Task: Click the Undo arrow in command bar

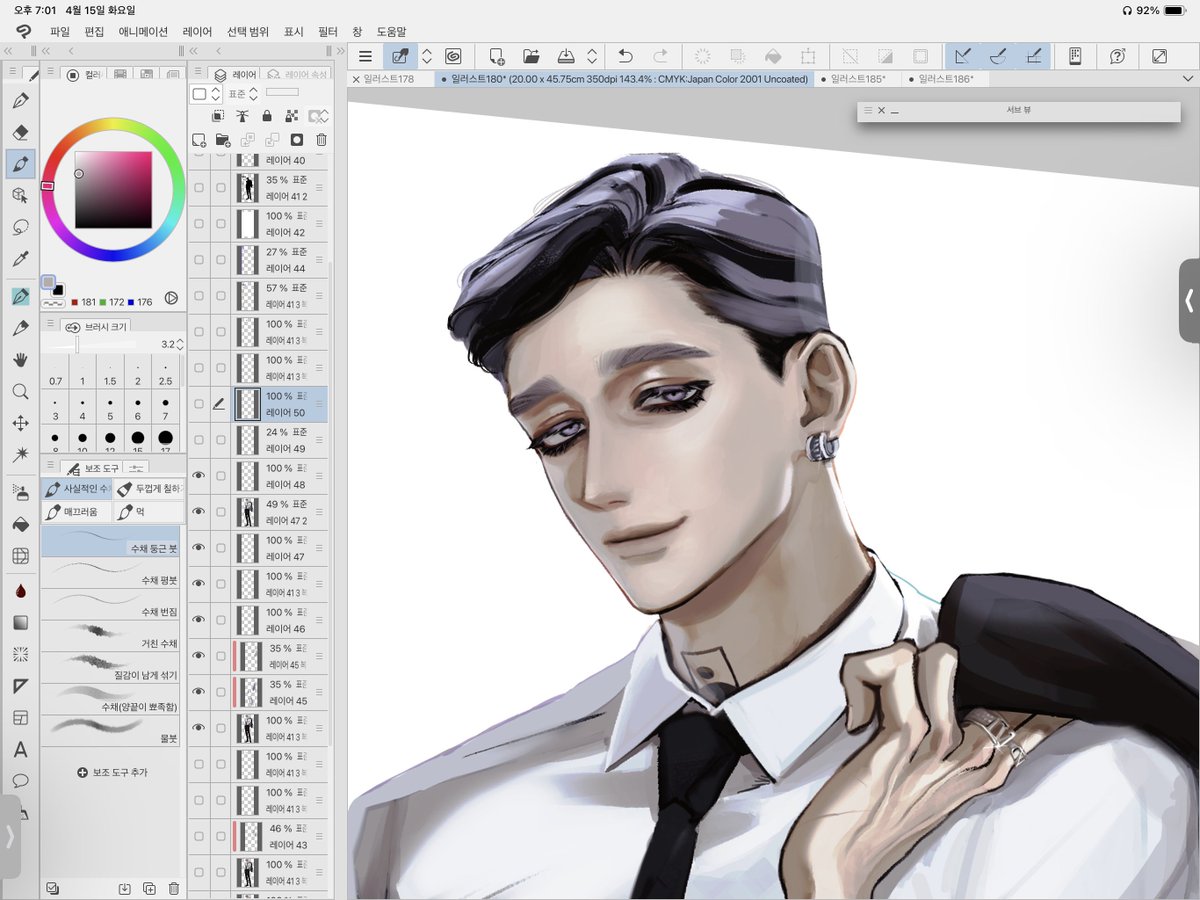Action: tap(626, 57)
